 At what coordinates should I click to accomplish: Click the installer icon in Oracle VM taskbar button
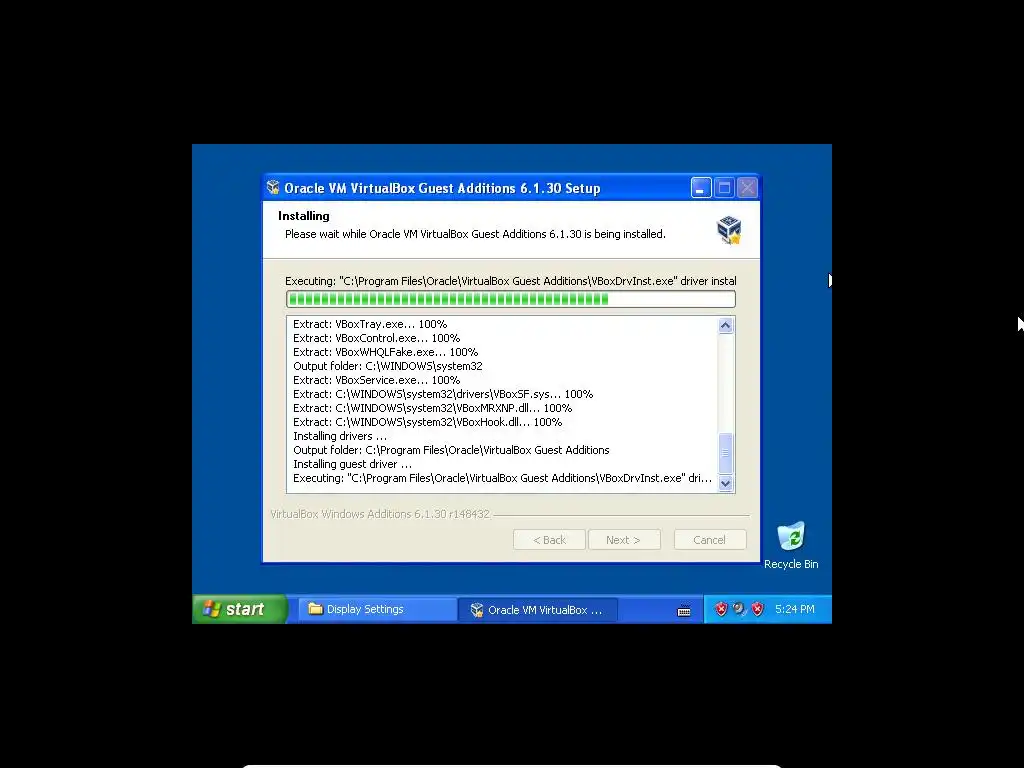(x=477, y=610)
